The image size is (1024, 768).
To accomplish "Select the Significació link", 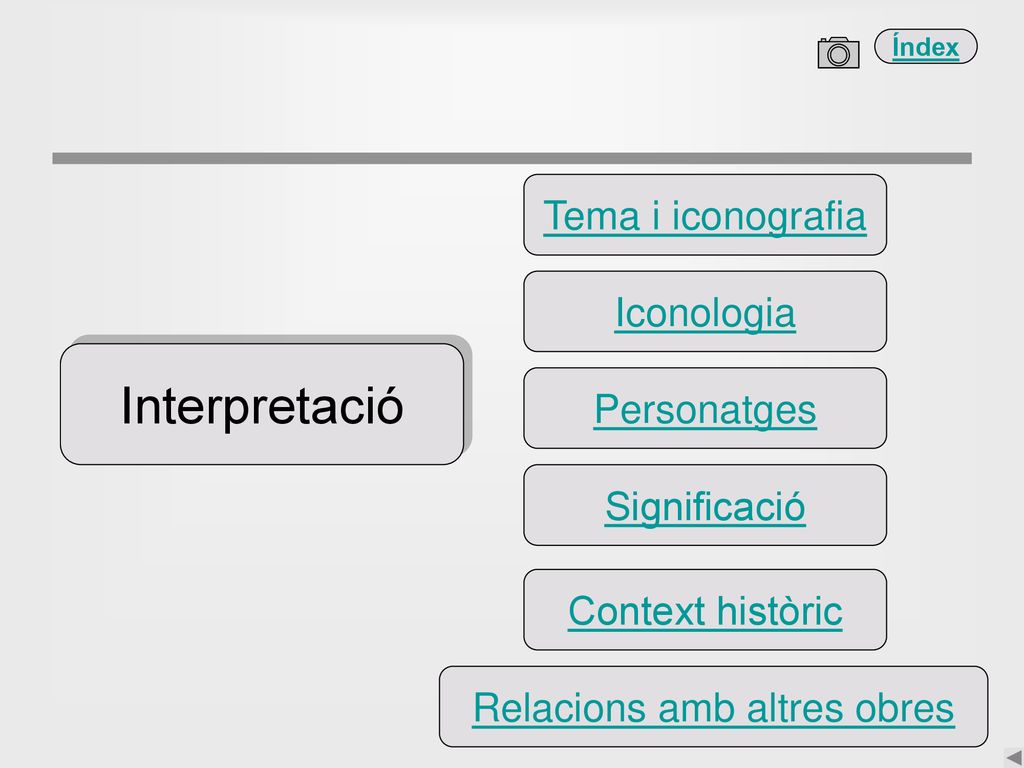I will (705, 506).
